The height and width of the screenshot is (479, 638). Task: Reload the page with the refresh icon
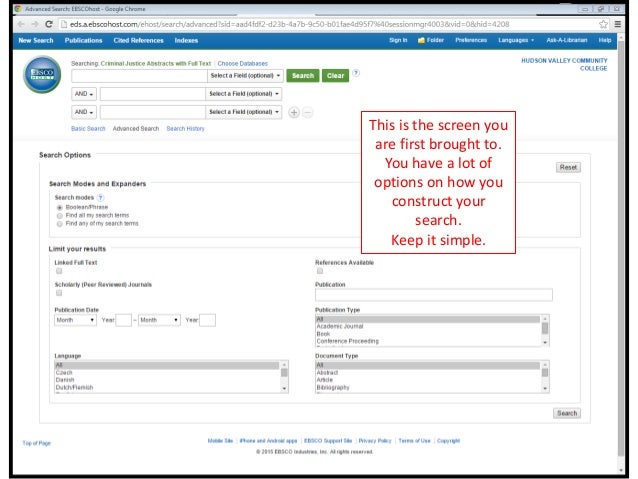click(49, 24)
